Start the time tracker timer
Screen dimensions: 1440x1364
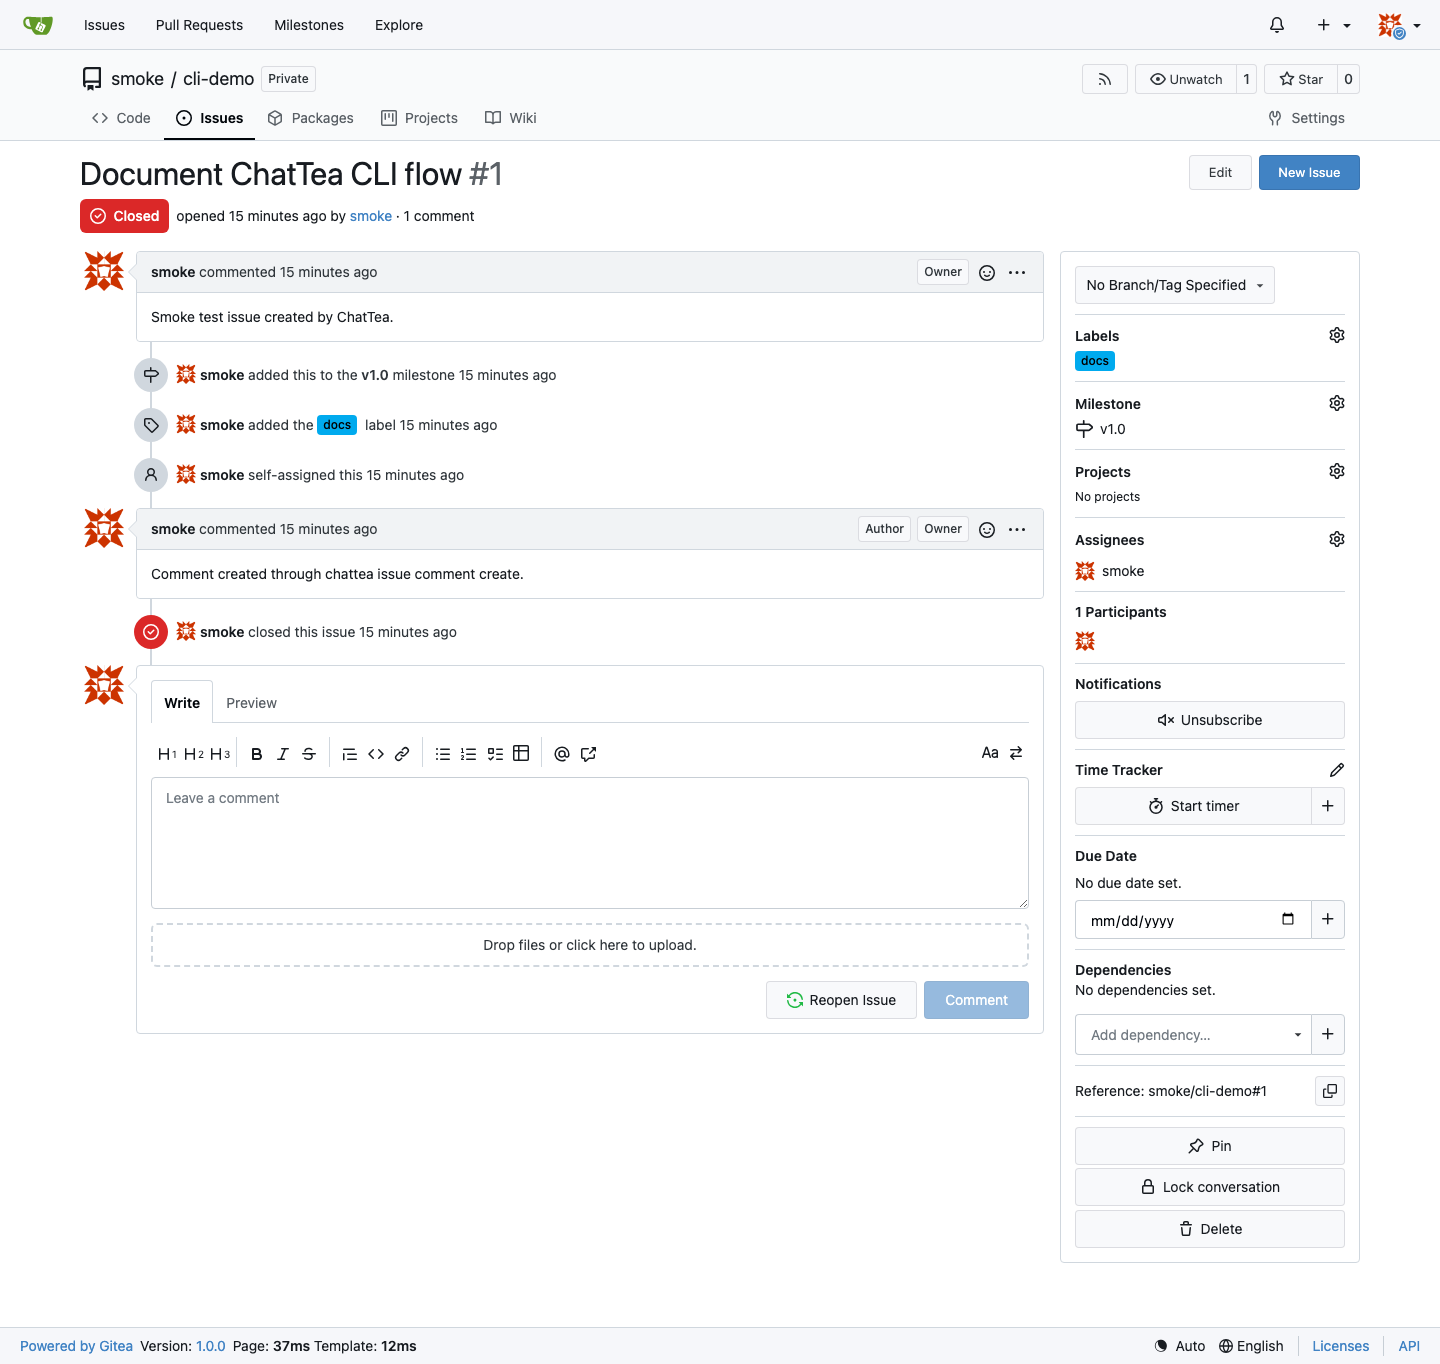1193,806
